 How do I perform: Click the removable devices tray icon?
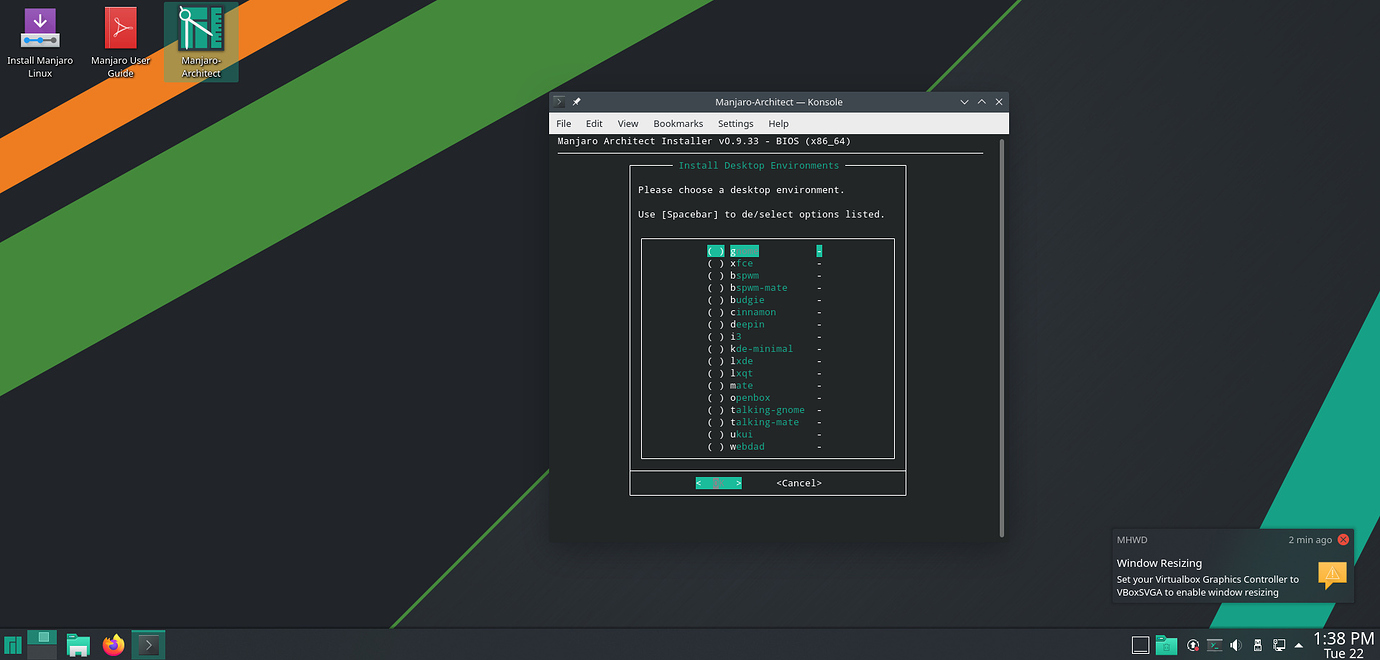point(1257,645)
